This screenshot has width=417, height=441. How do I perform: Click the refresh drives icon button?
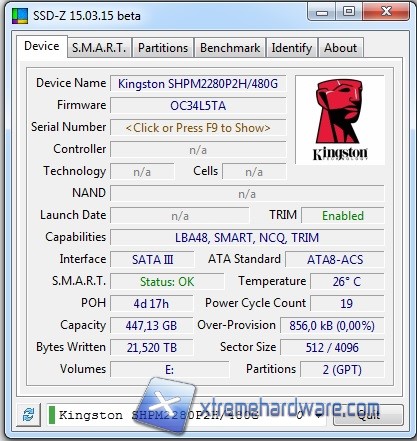point(29,415)
